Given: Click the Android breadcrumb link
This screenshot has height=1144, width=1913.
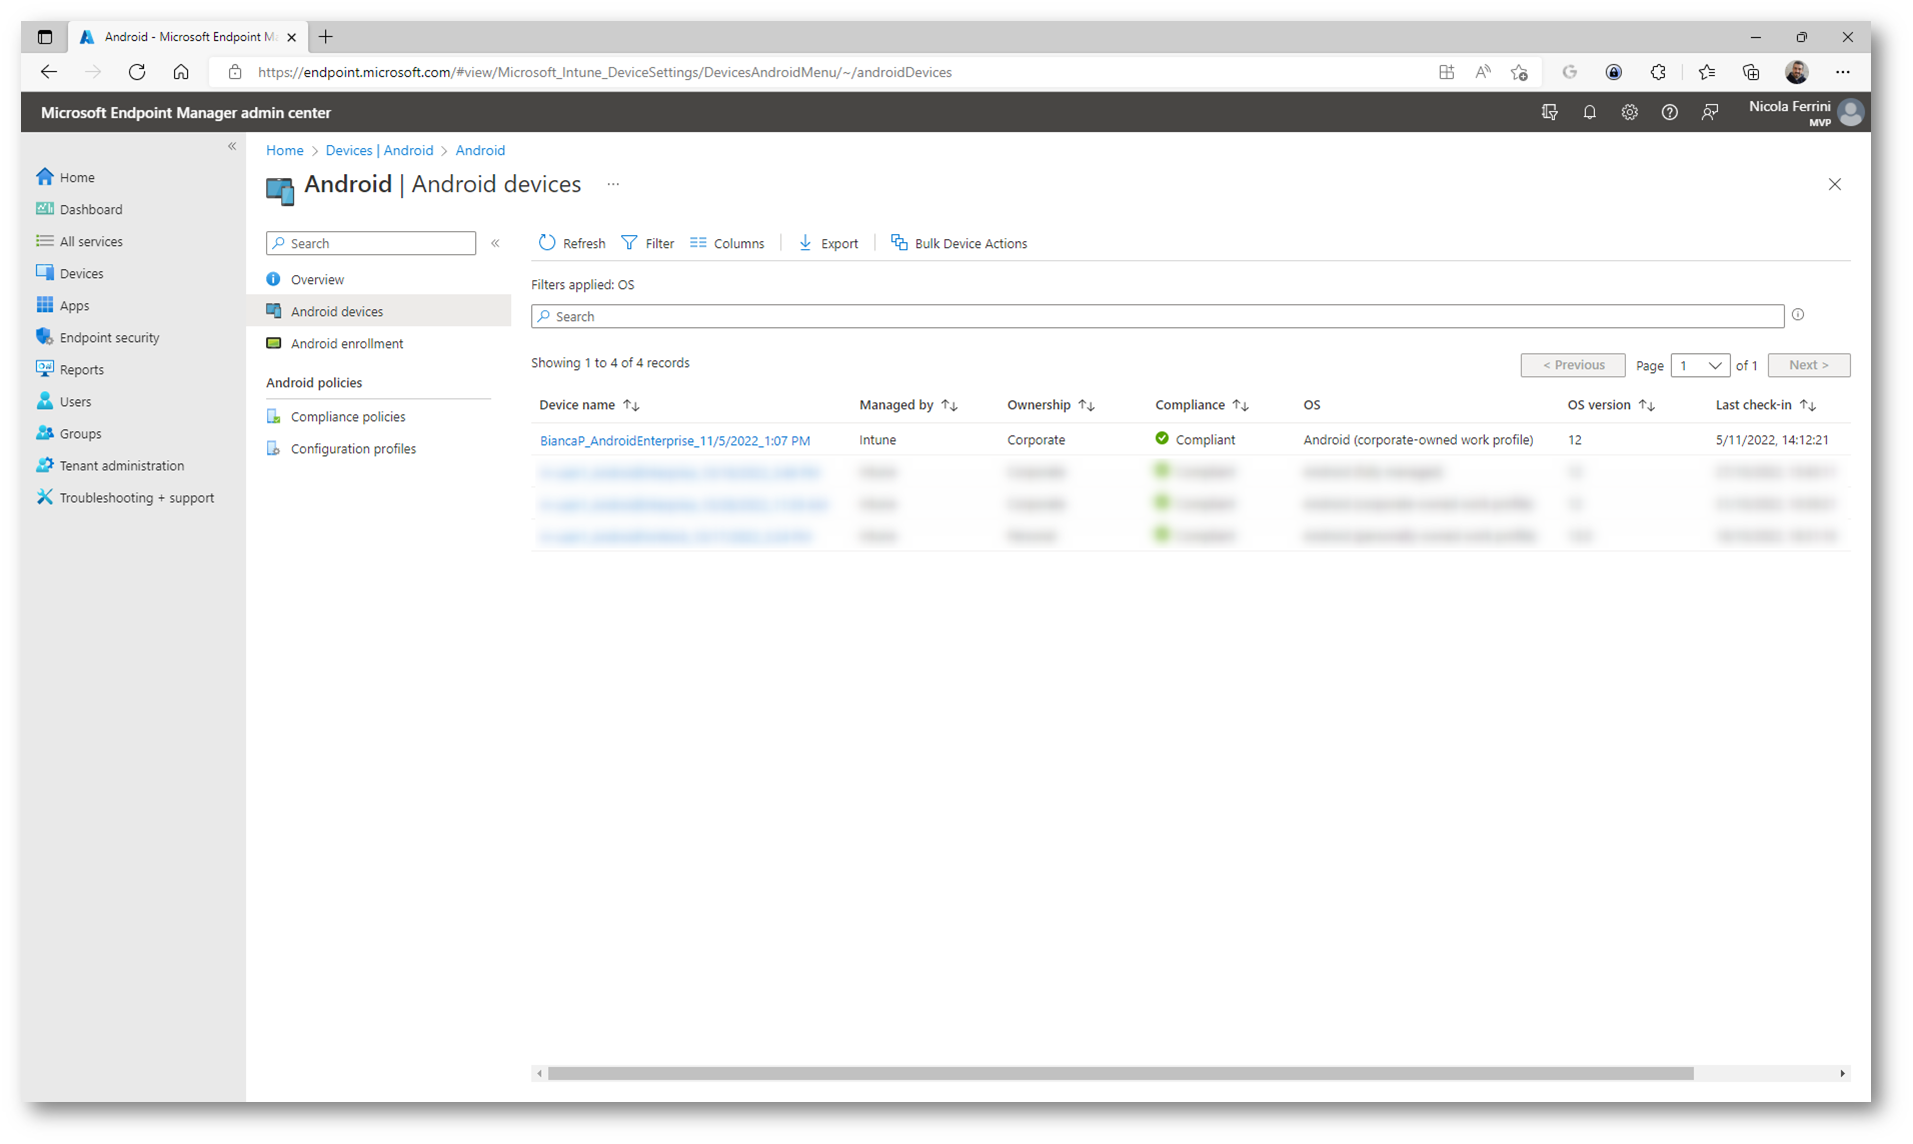Looking at the screenshot, I should click(x=480, y=150).
